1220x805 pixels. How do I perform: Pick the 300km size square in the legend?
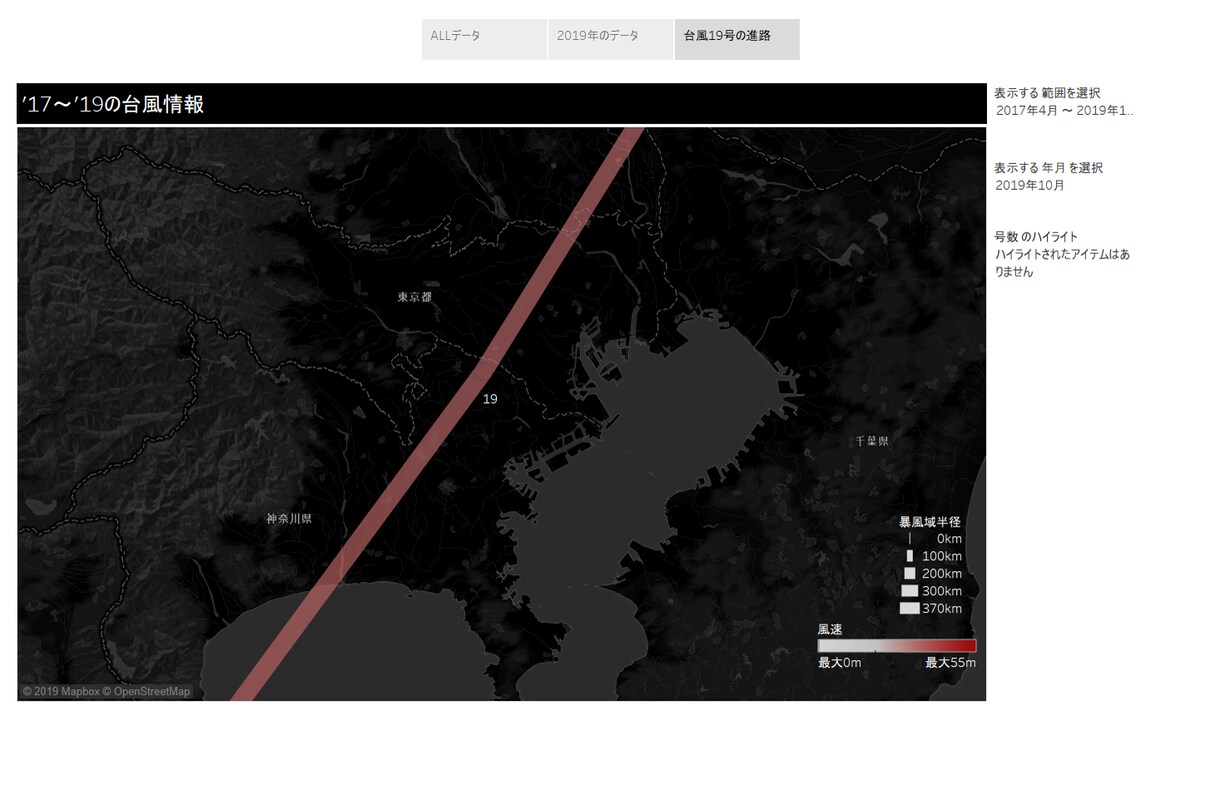[x=910, y=591]
